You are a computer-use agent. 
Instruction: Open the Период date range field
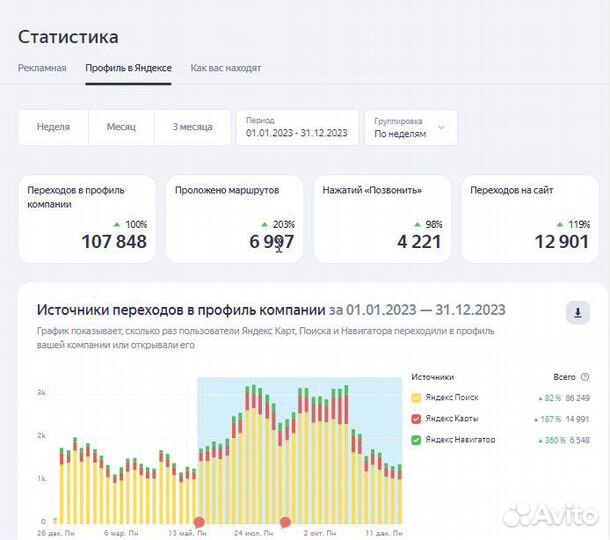[x=297, y=128]
